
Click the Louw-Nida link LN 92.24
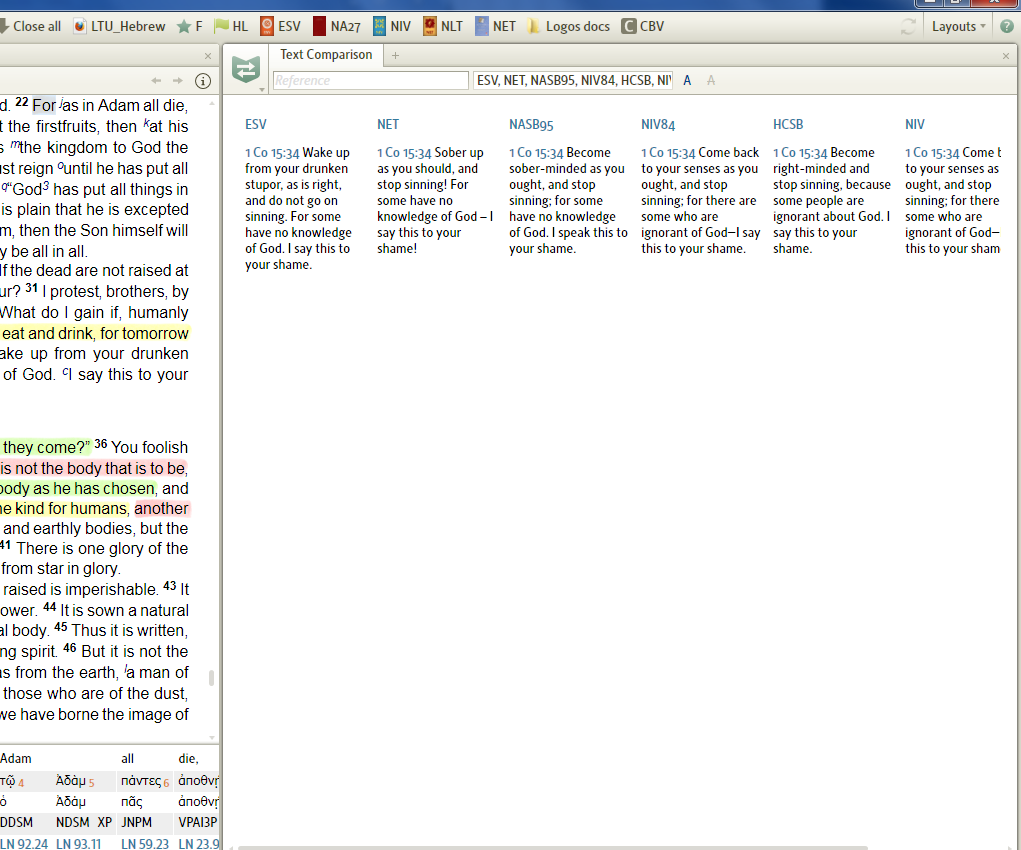(x=24, y=844)
